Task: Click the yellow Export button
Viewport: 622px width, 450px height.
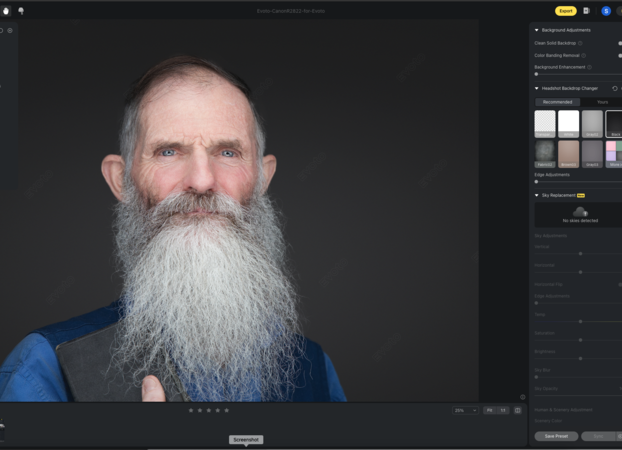Action: point(566,11)
